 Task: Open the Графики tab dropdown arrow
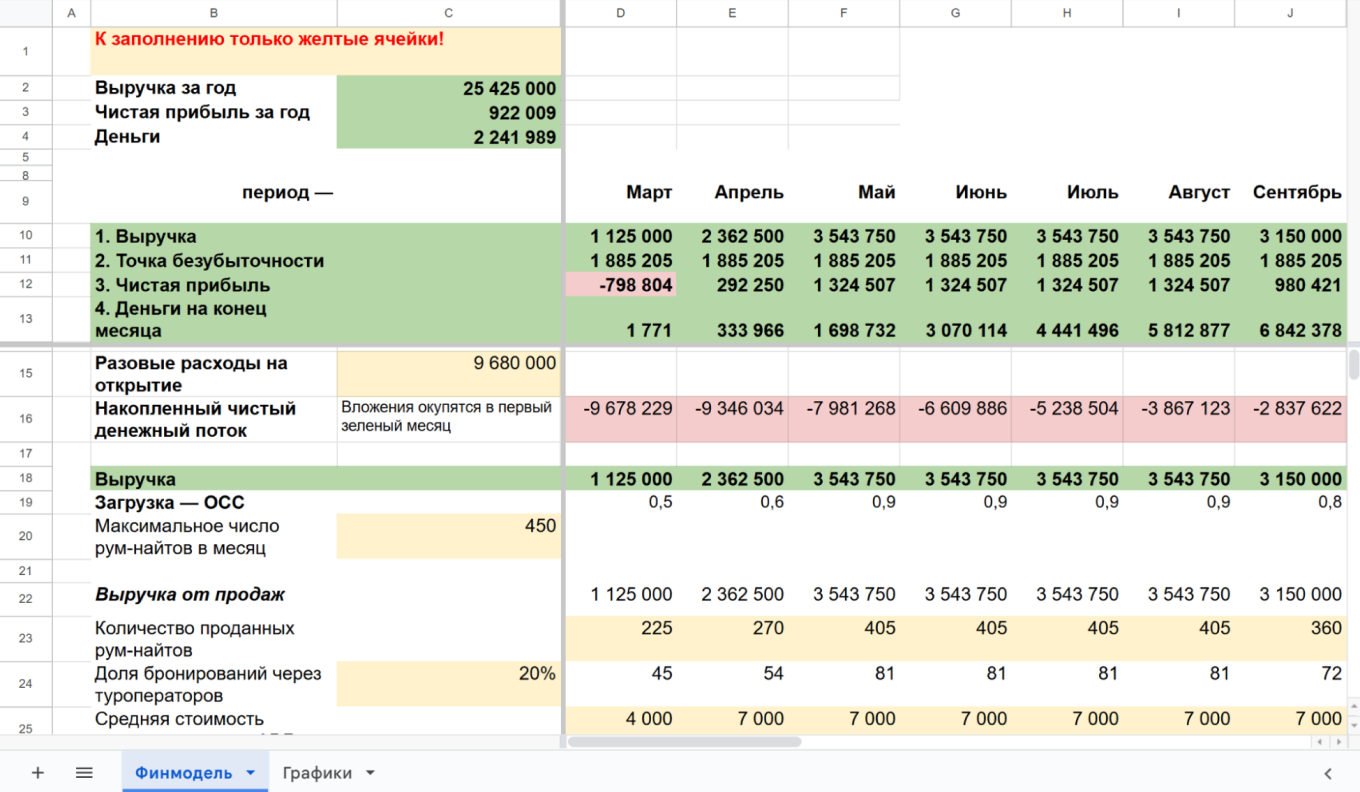(x=370, y=773)
